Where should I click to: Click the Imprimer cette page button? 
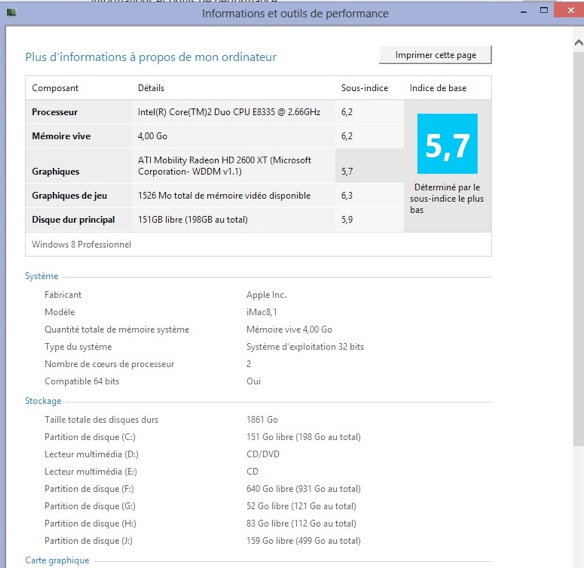435,55
